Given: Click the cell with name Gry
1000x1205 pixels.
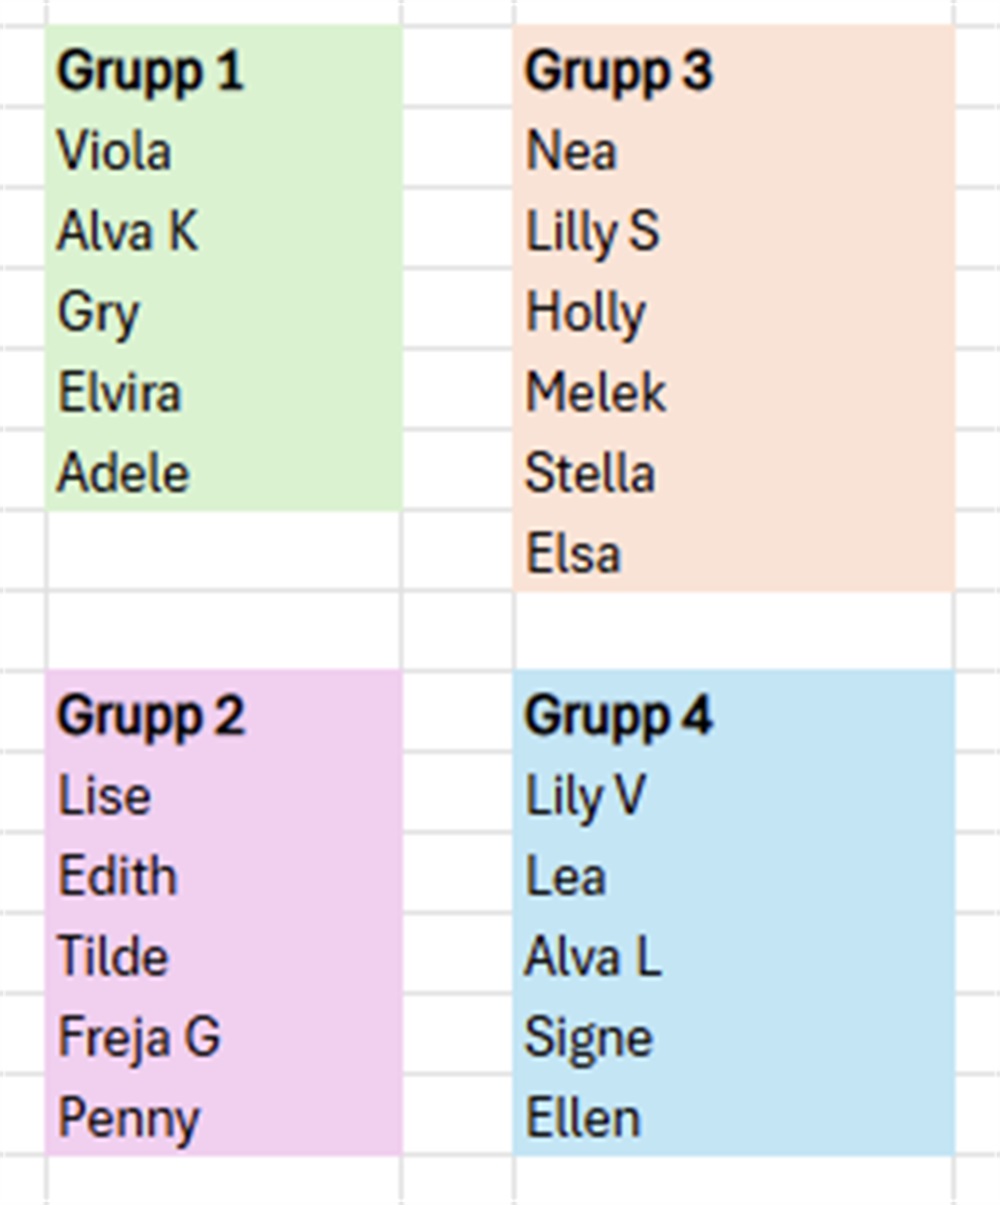Looking at the screenshot, I should pyautogui.click(x=99, y=313).
